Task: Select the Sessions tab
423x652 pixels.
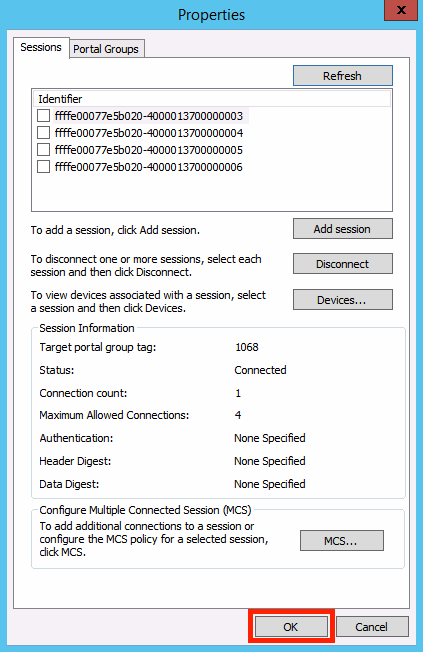Action: (x=41, y=47)
